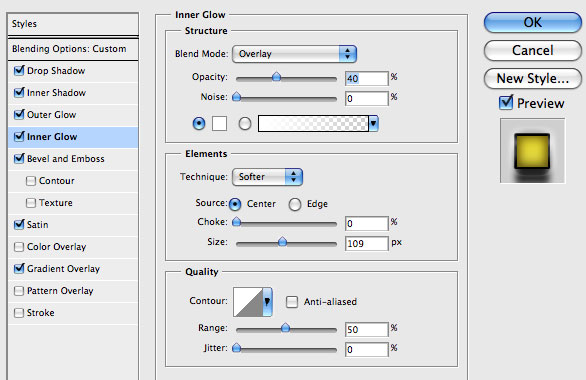Enable the Stroke checkbox
Image resolution: width=586 pixels, height=380 pixels.
coord(18,313)
